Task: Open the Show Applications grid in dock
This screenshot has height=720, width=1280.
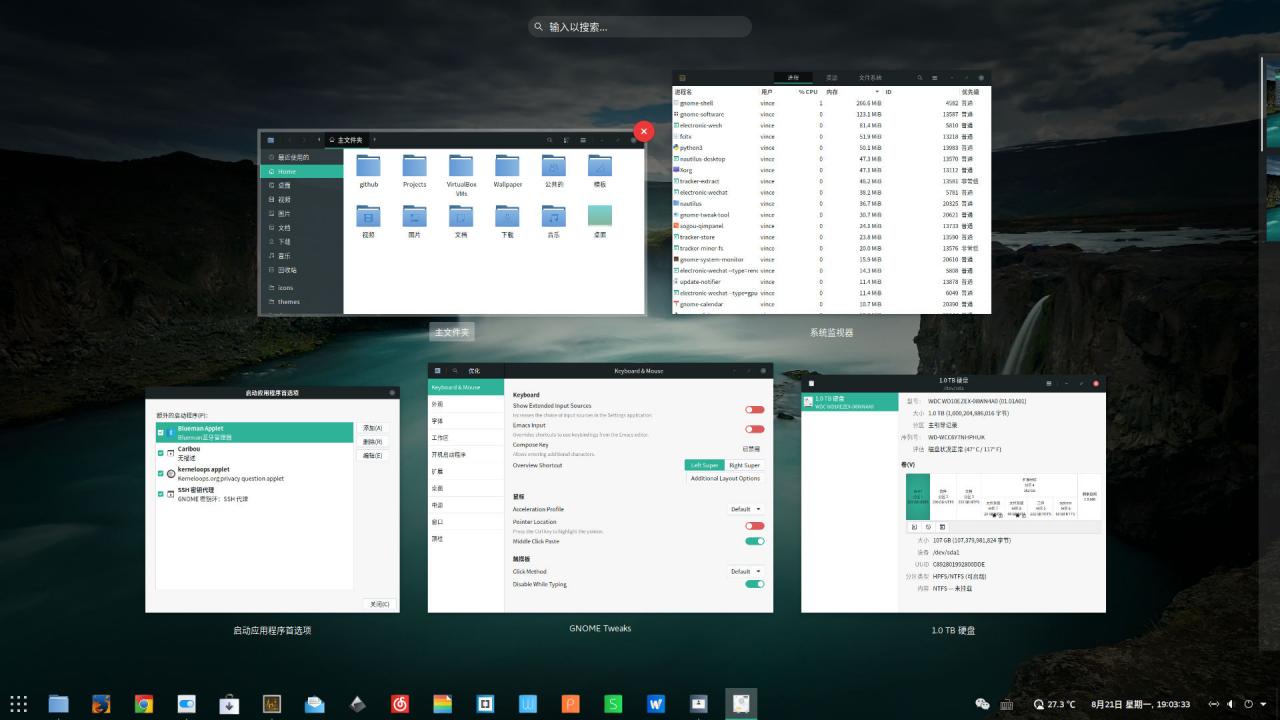Action: click(x=18, y=704)
